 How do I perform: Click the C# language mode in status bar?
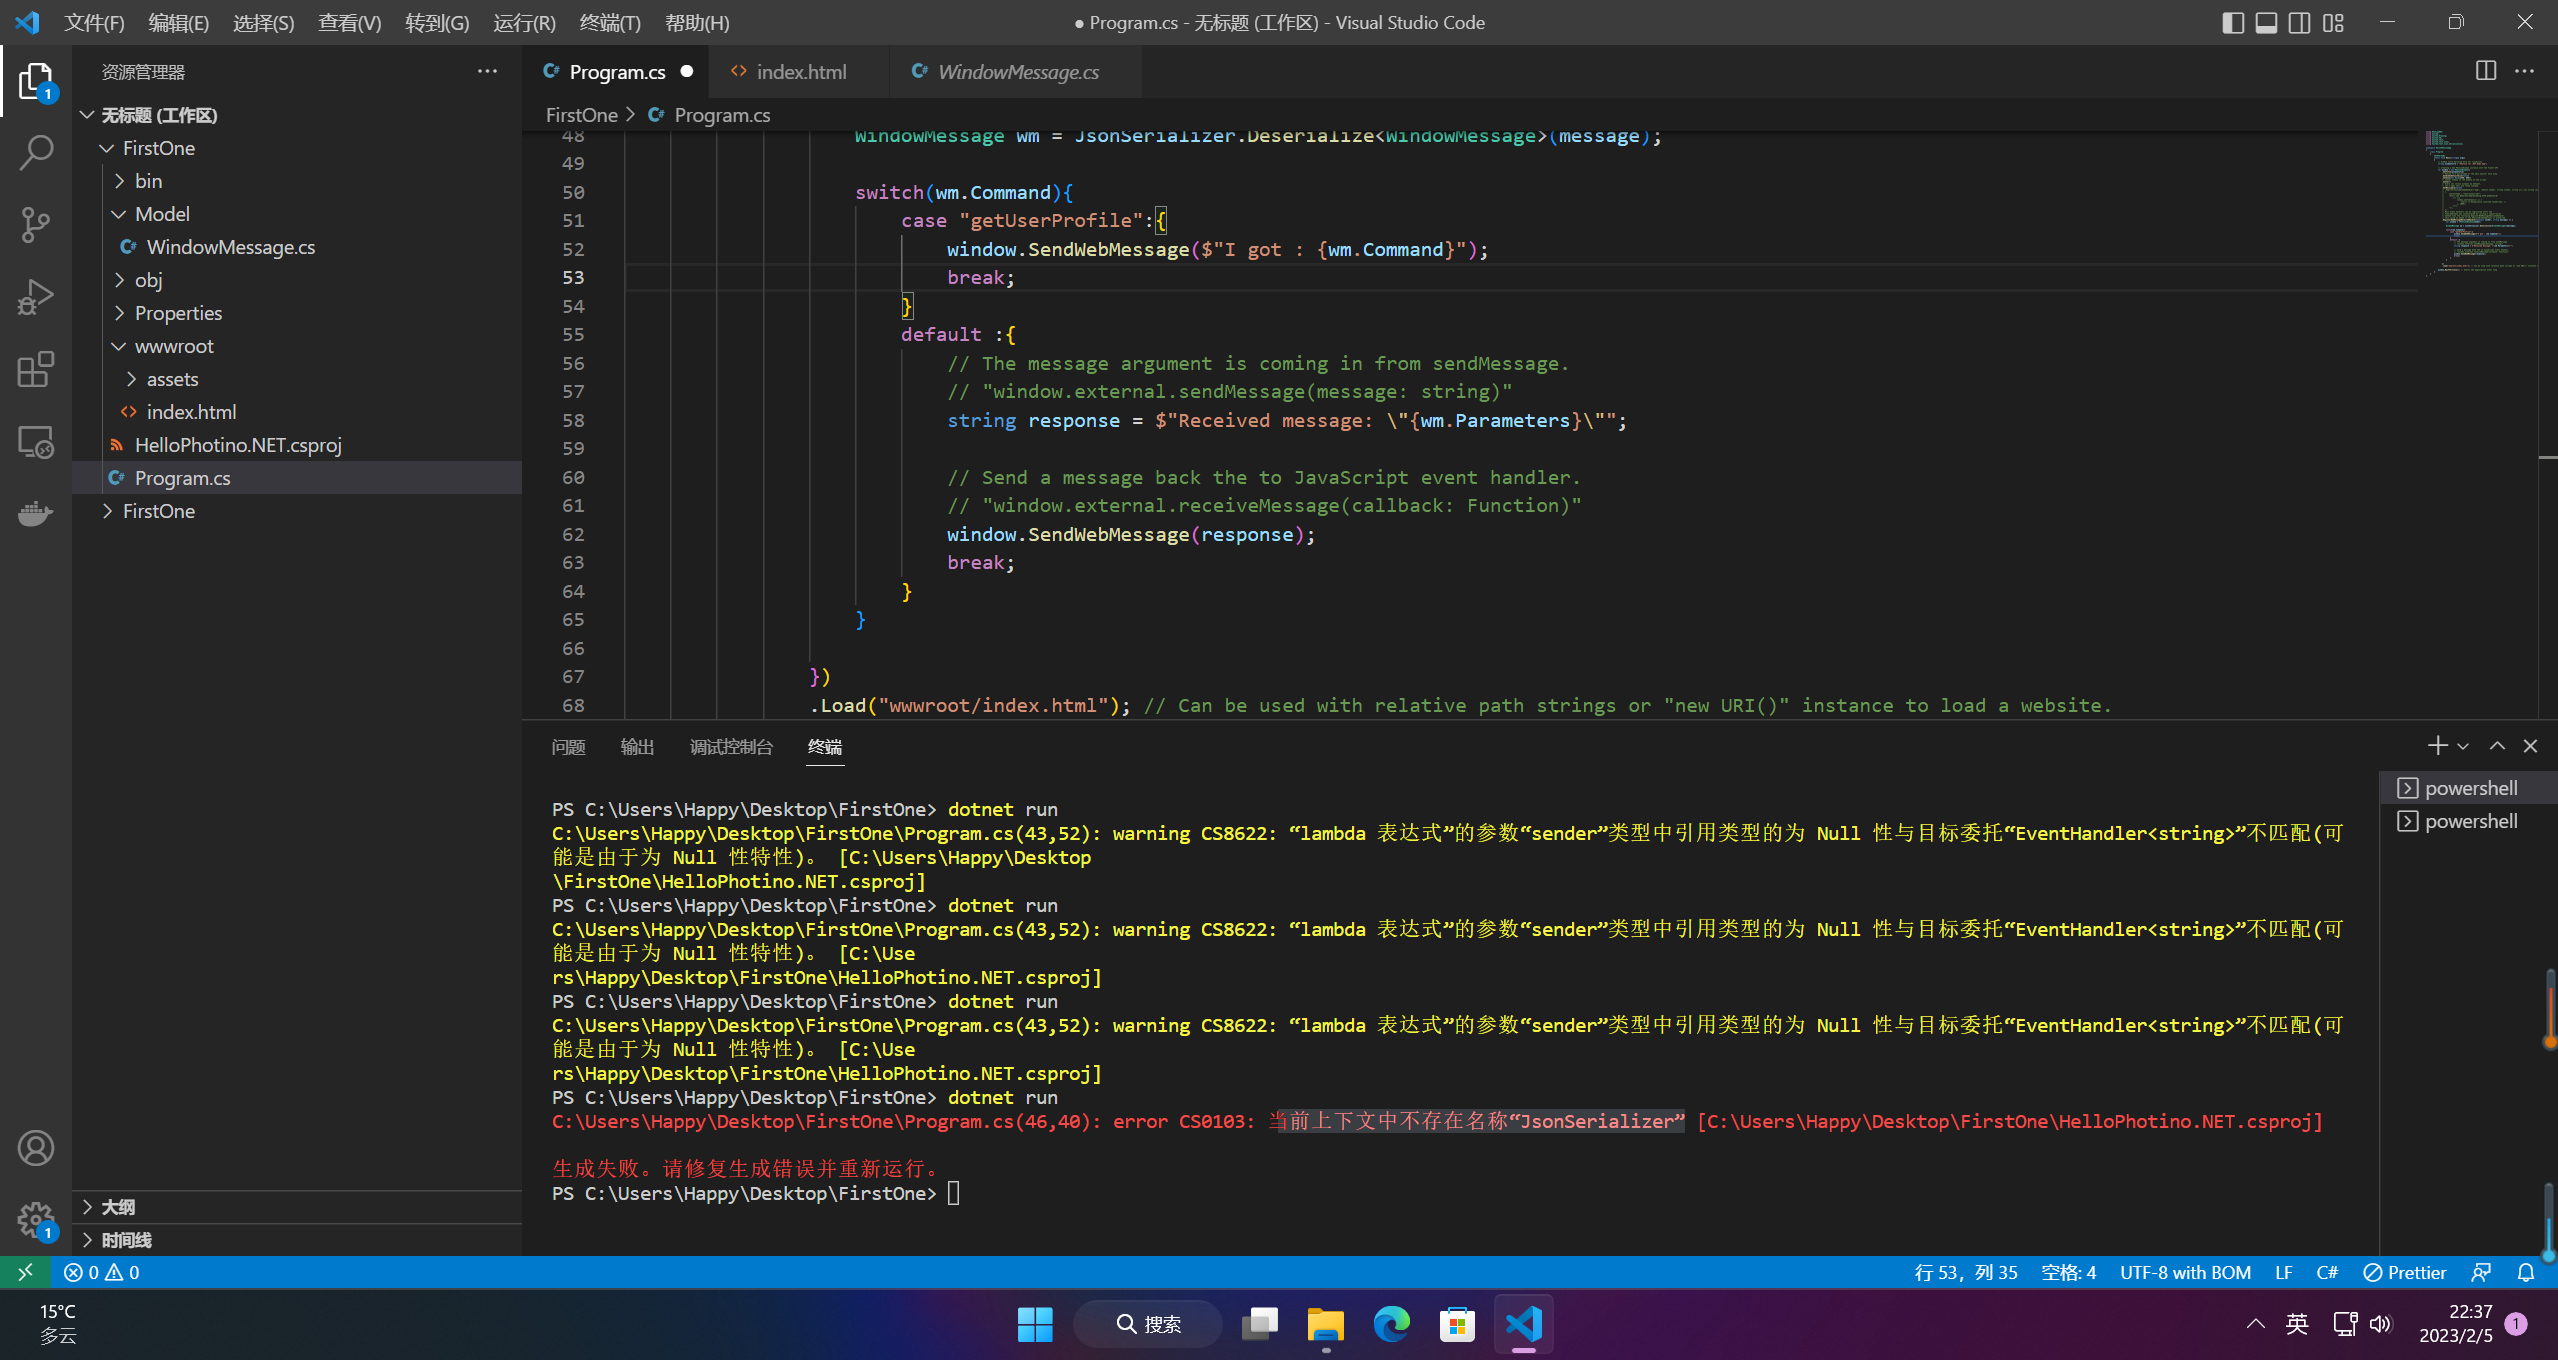[2326, 1272]
